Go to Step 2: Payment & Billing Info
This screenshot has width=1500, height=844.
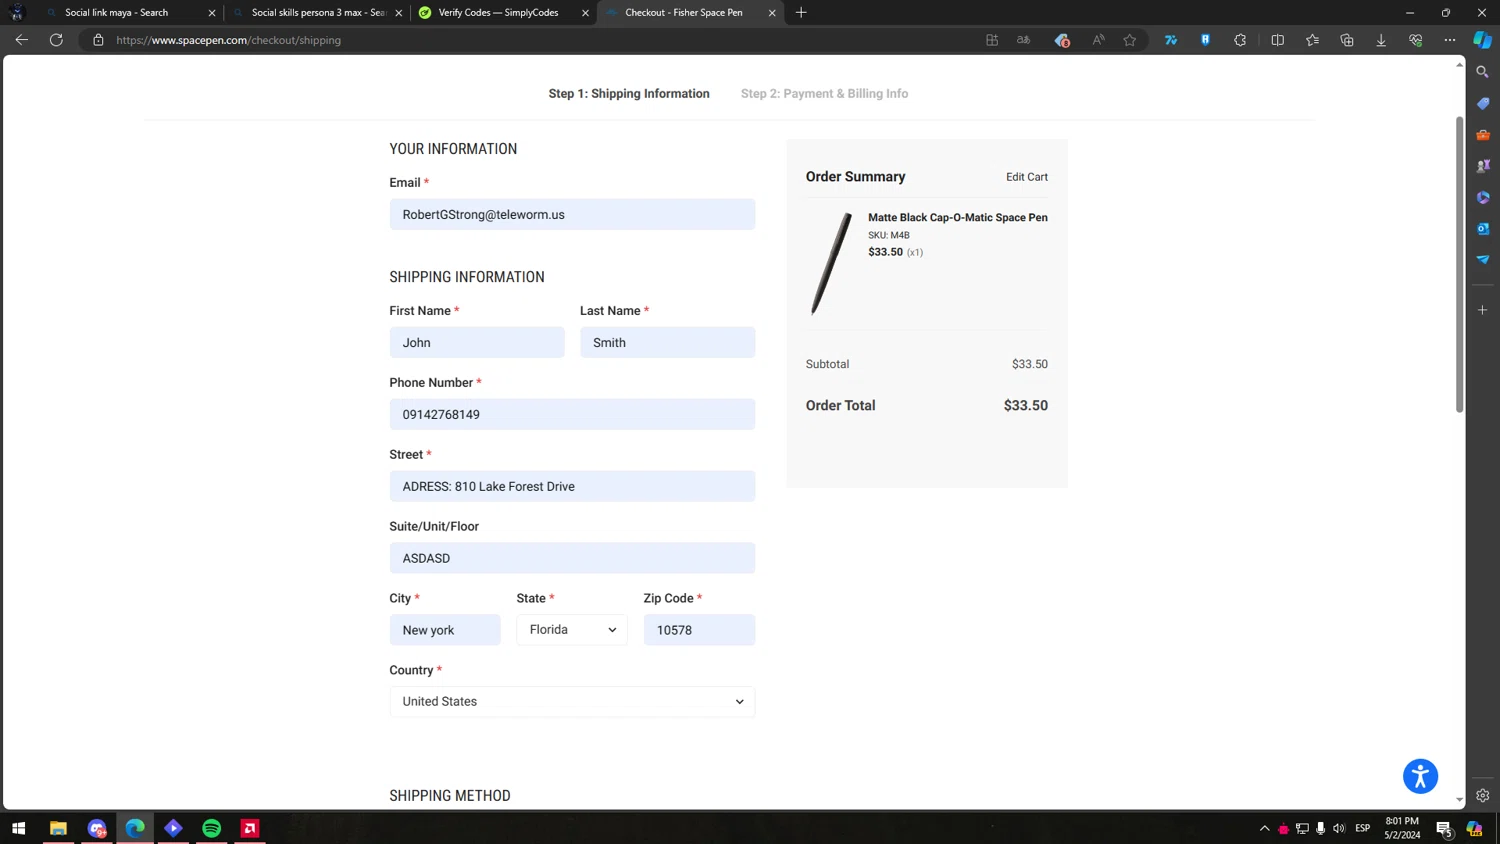coord(824,94)
